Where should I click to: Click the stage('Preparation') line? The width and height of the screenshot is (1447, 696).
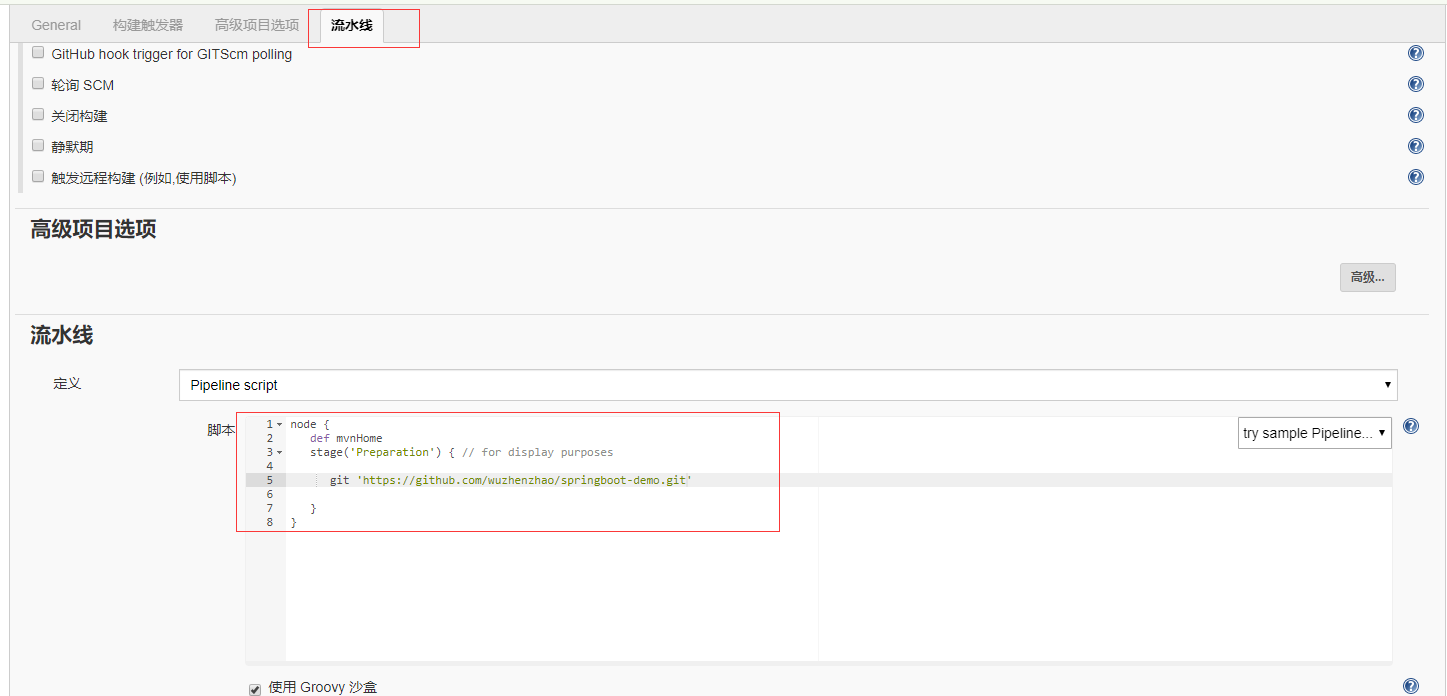[461, 452]
